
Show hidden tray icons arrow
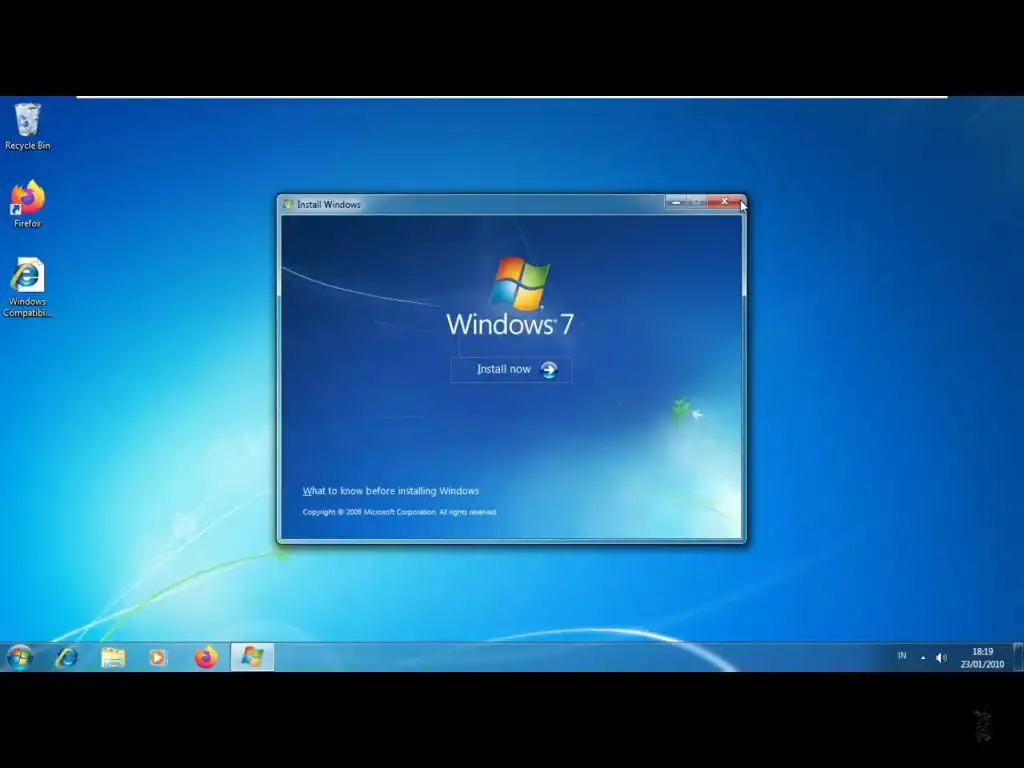pyautogui.click(x=923, y=658)
